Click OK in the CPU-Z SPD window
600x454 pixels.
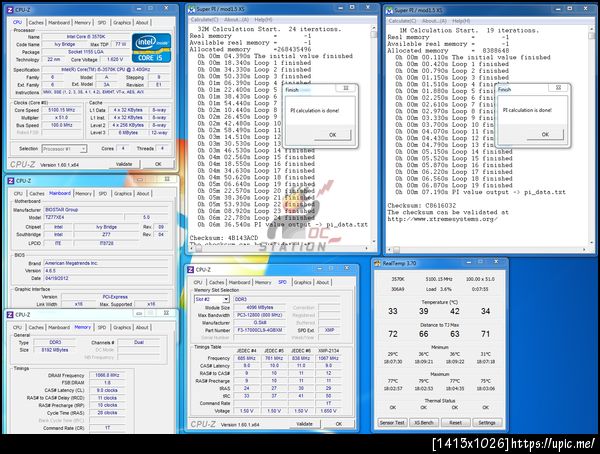click(x=339, y=424)
